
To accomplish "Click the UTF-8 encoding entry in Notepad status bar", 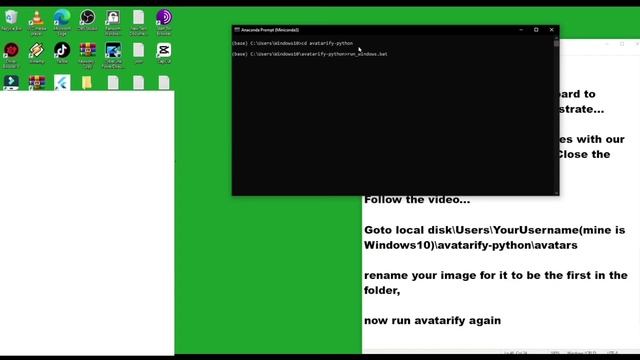I will click(612, 352).
